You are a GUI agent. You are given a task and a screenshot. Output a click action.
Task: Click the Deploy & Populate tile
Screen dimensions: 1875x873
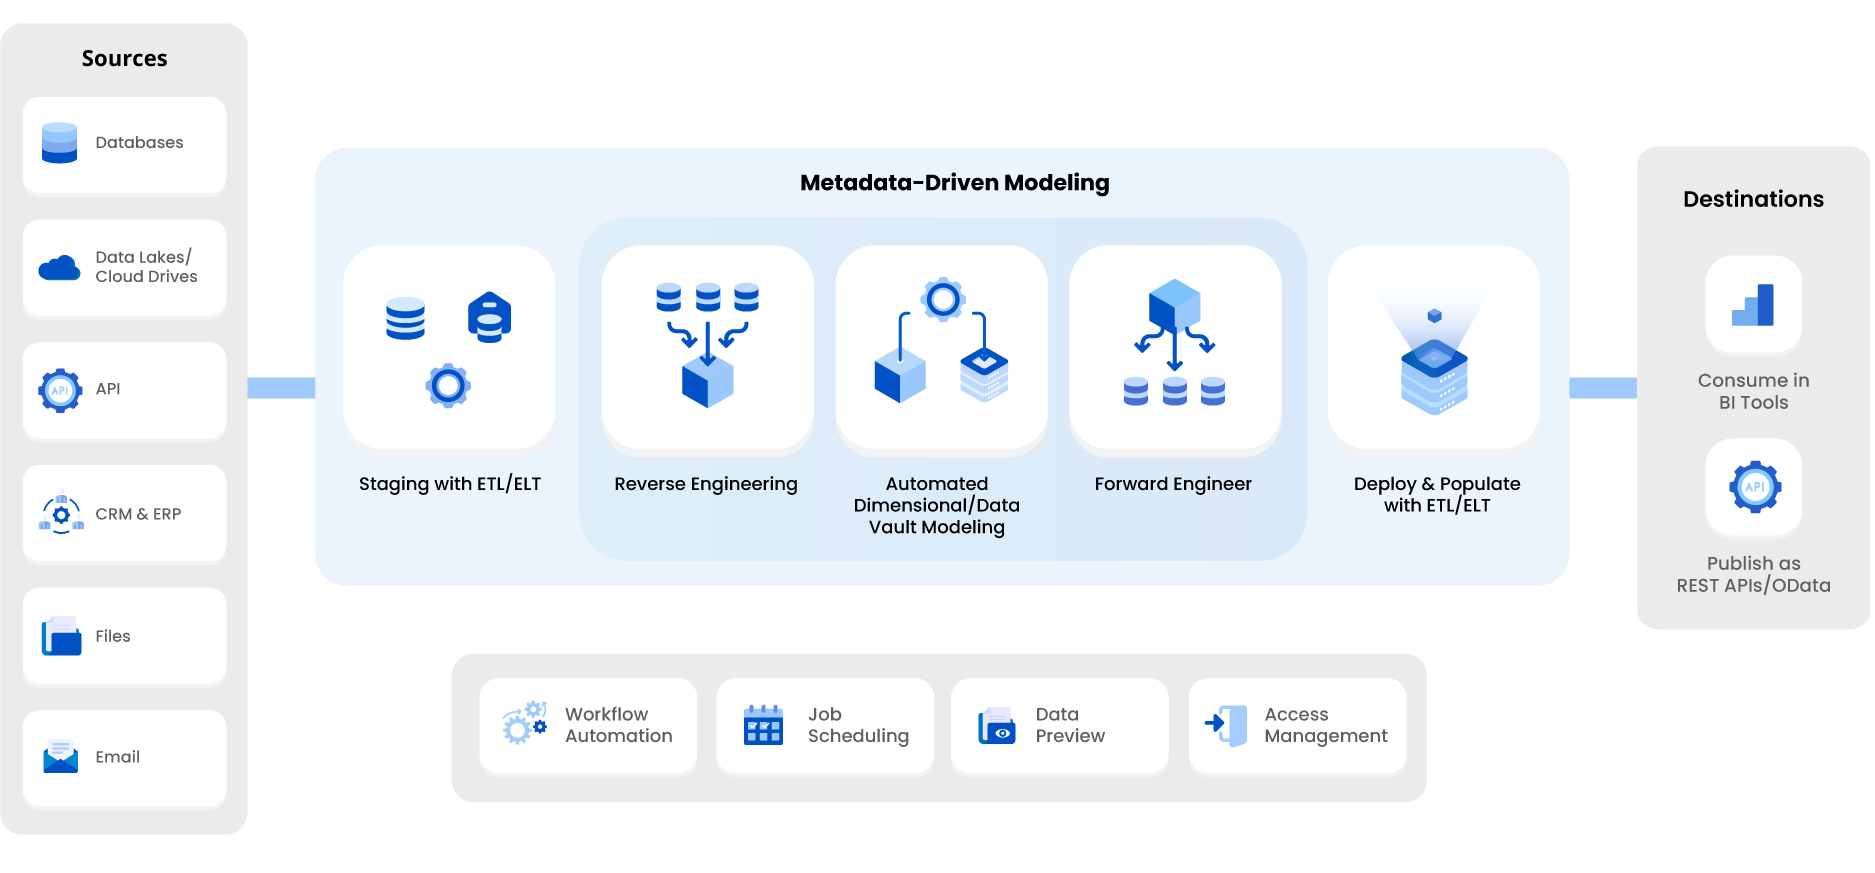pos(1433,348)
